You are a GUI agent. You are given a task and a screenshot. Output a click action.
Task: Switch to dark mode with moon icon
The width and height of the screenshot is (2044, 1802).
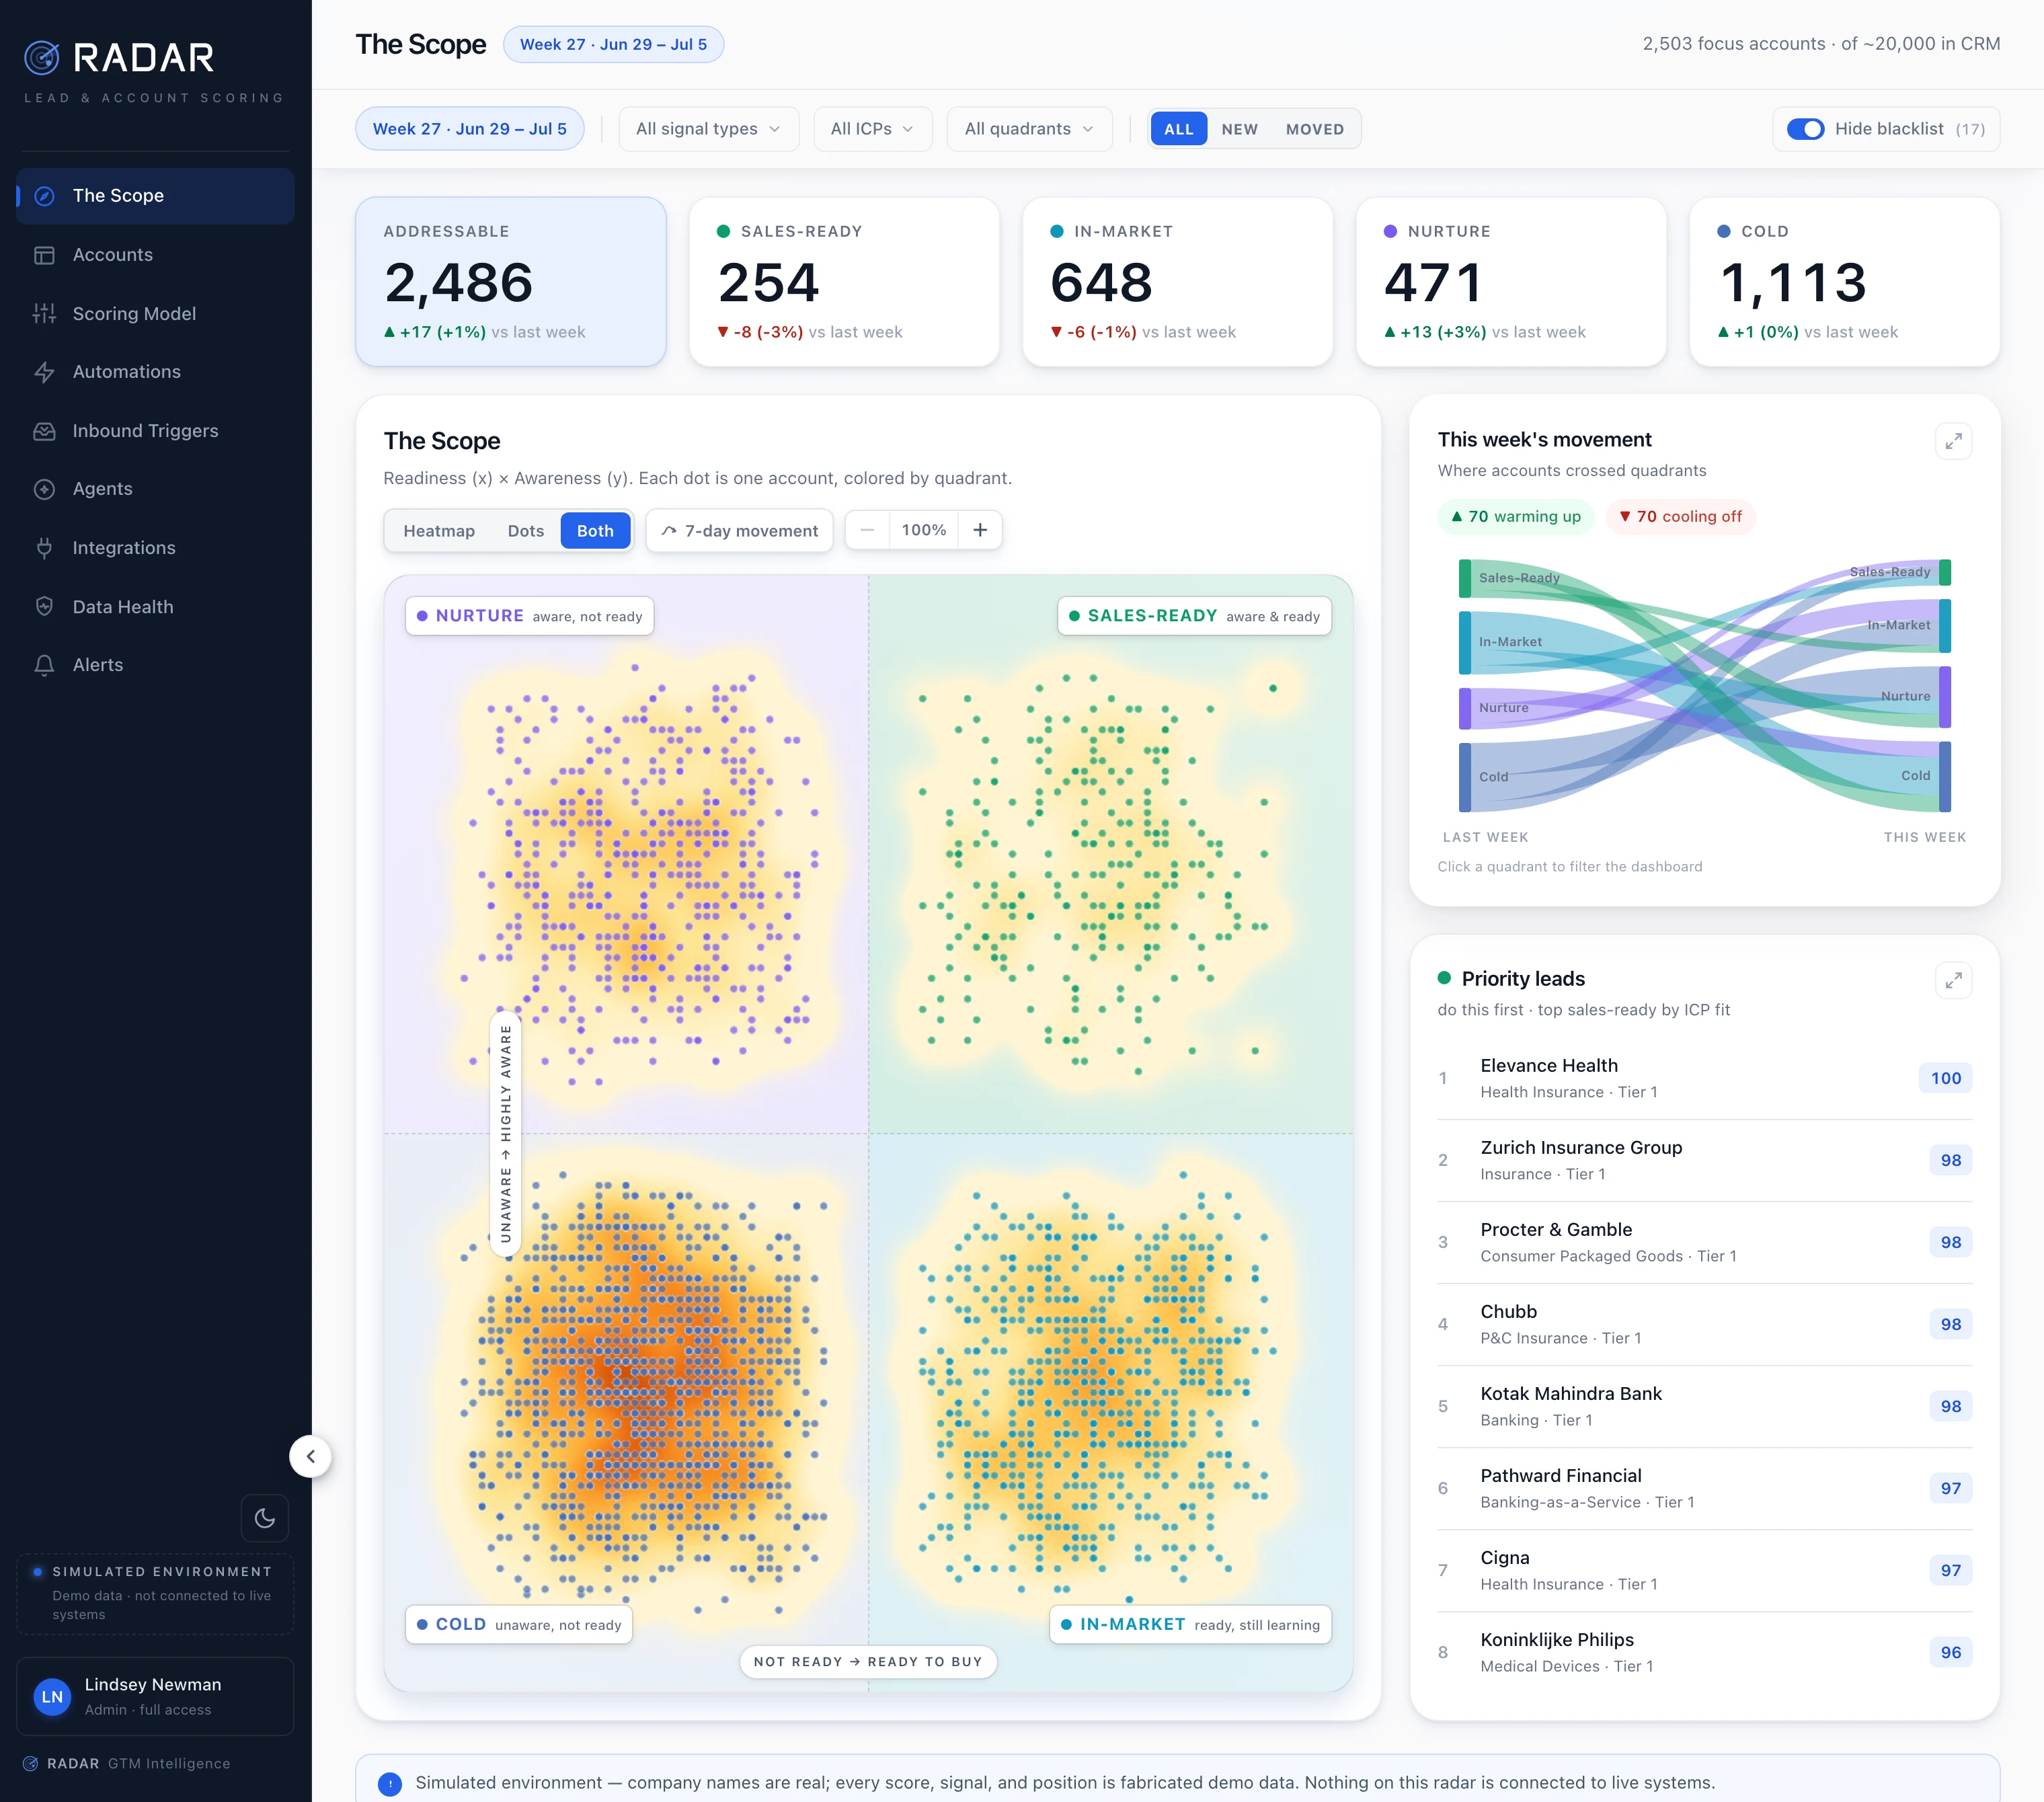(265, 1518)
